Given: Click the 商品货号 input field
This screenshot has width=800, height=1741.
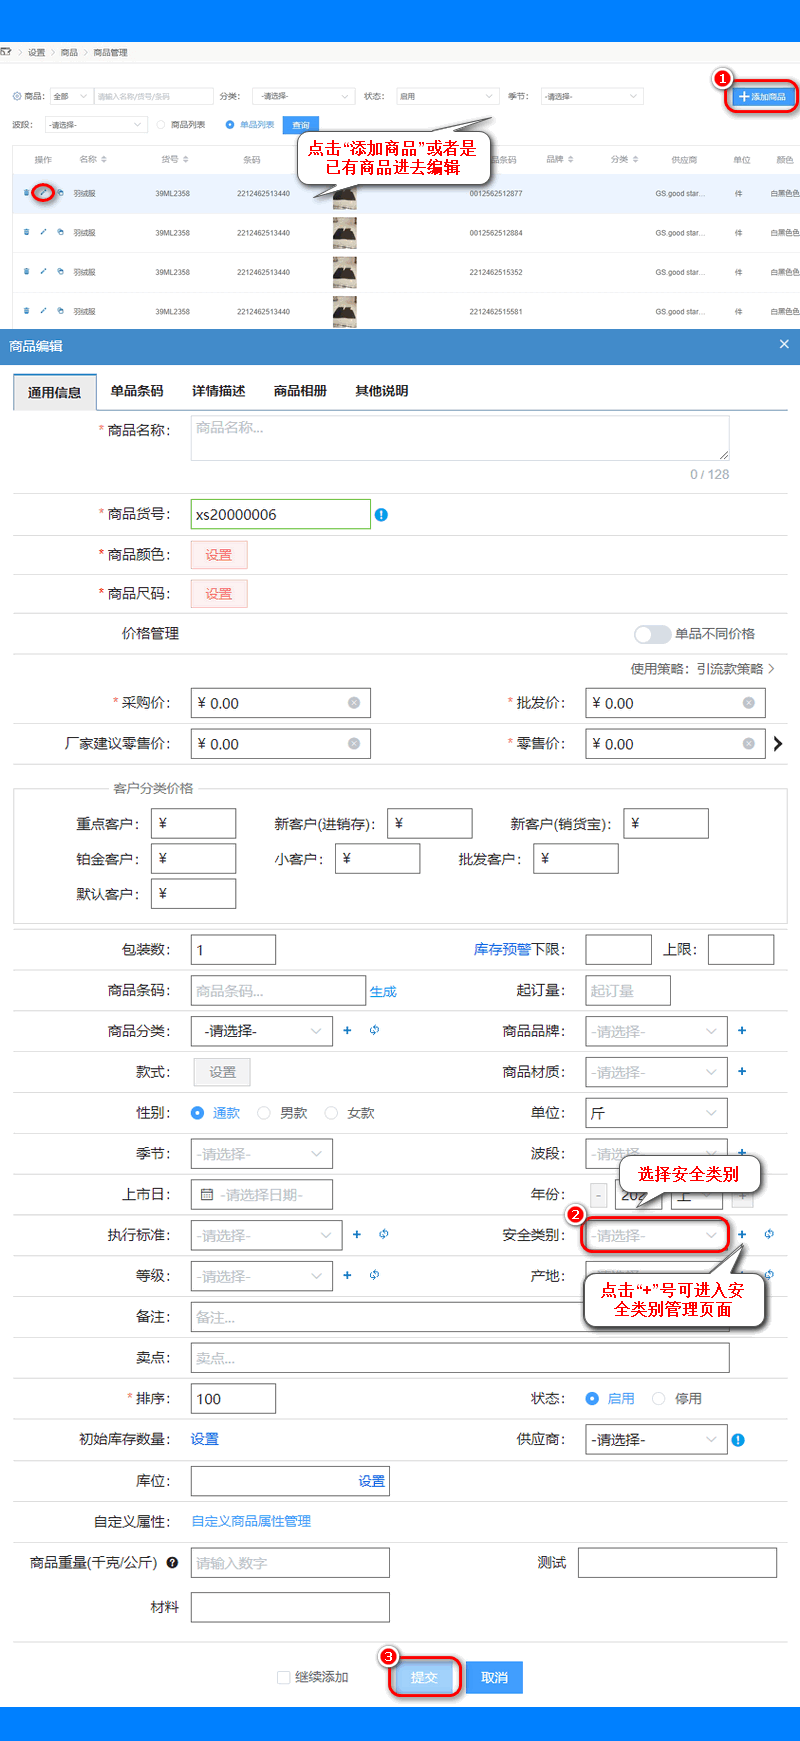Looking at the screenshot, I should [x=281, y=514].
